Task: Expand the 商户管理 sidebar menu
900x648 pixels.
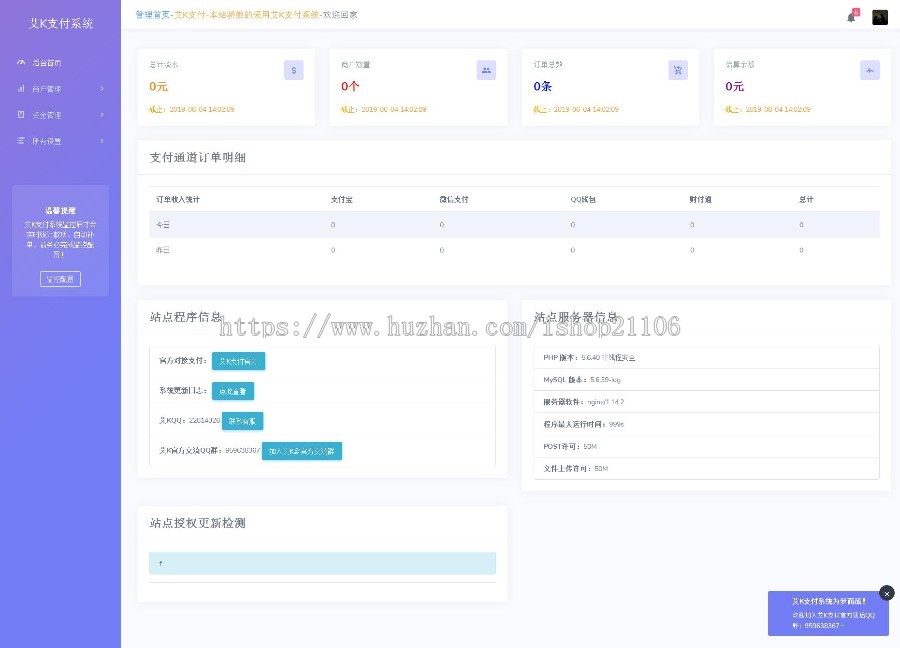Action: (60, 88)
